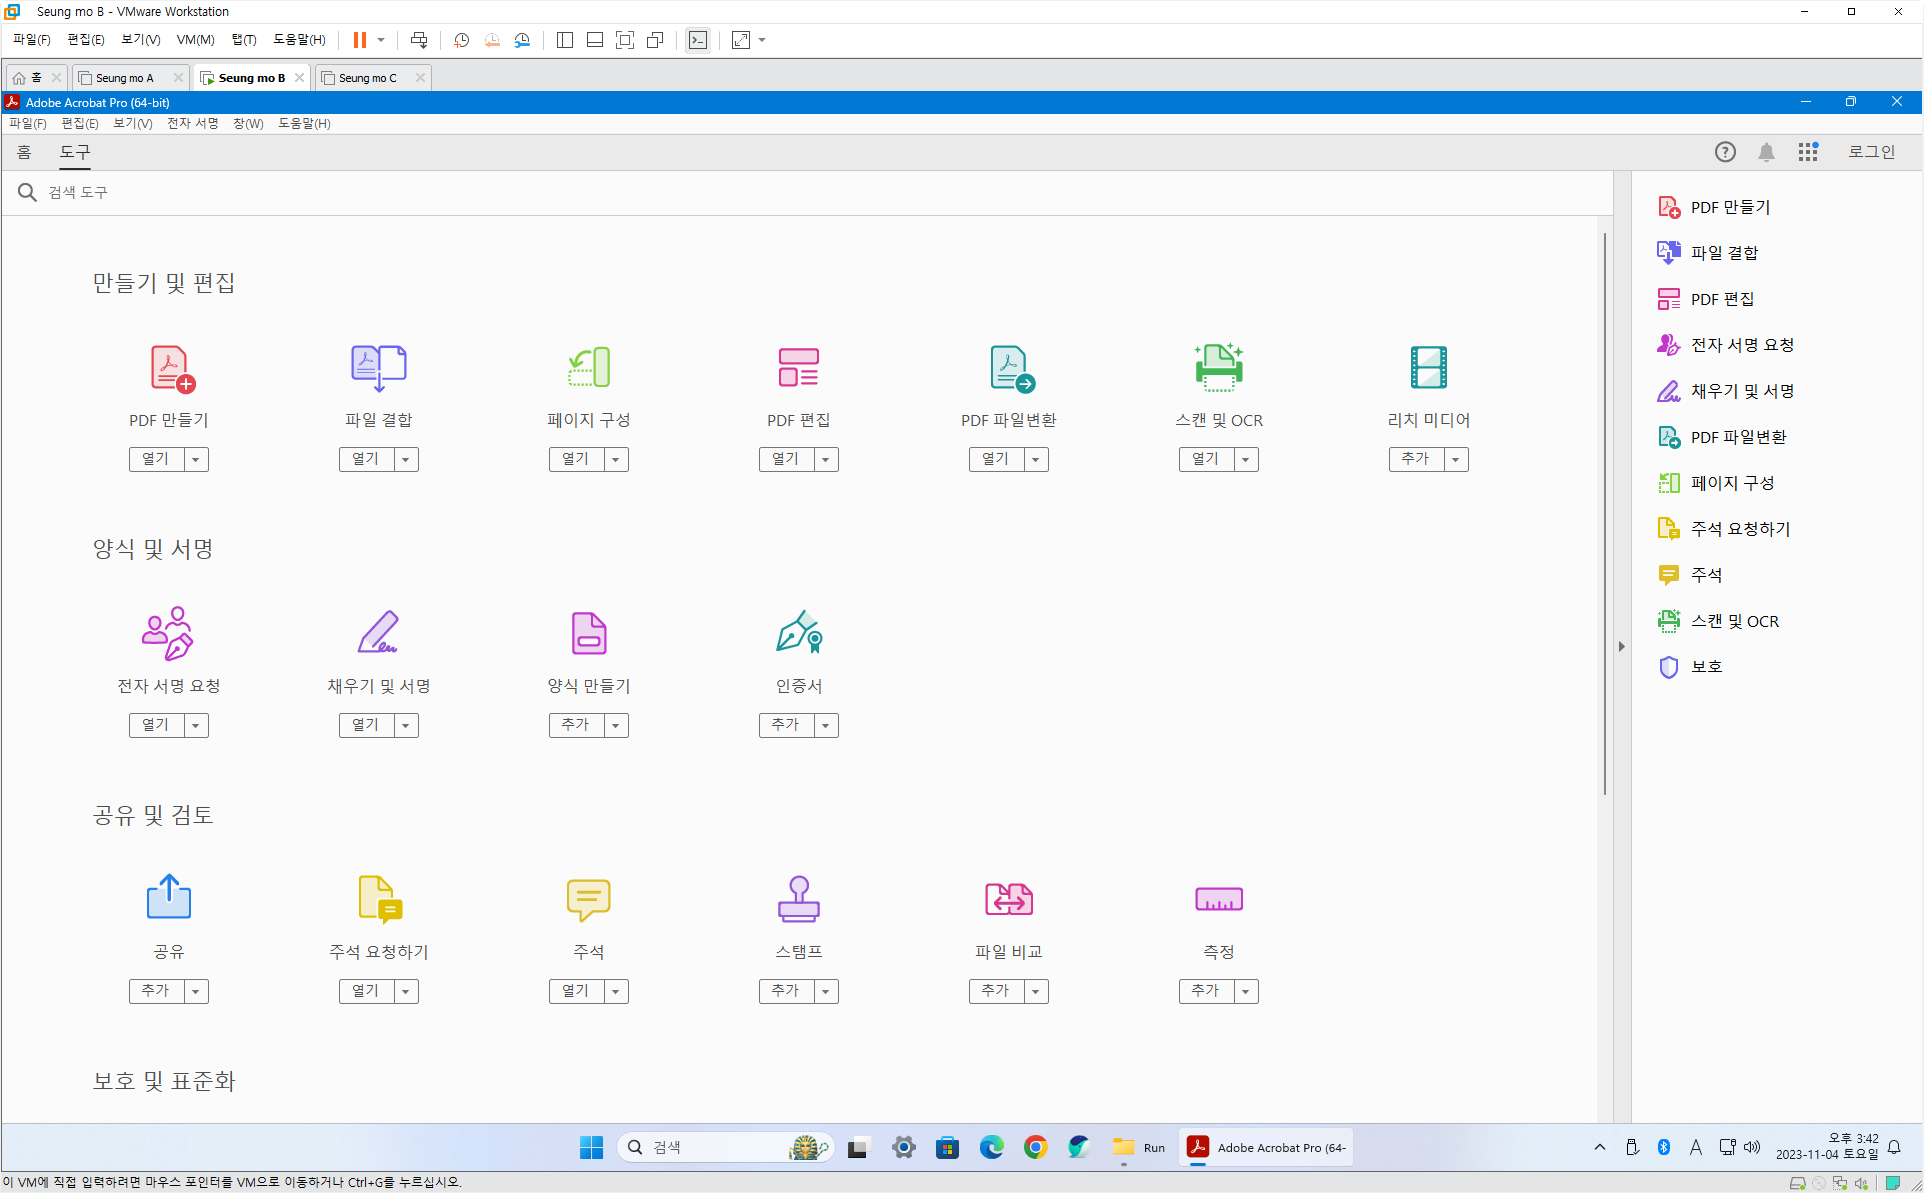Screen dimensions: 1924x1193
Task: Pause the VM with VMware pause button
Action: pos(359,40)
